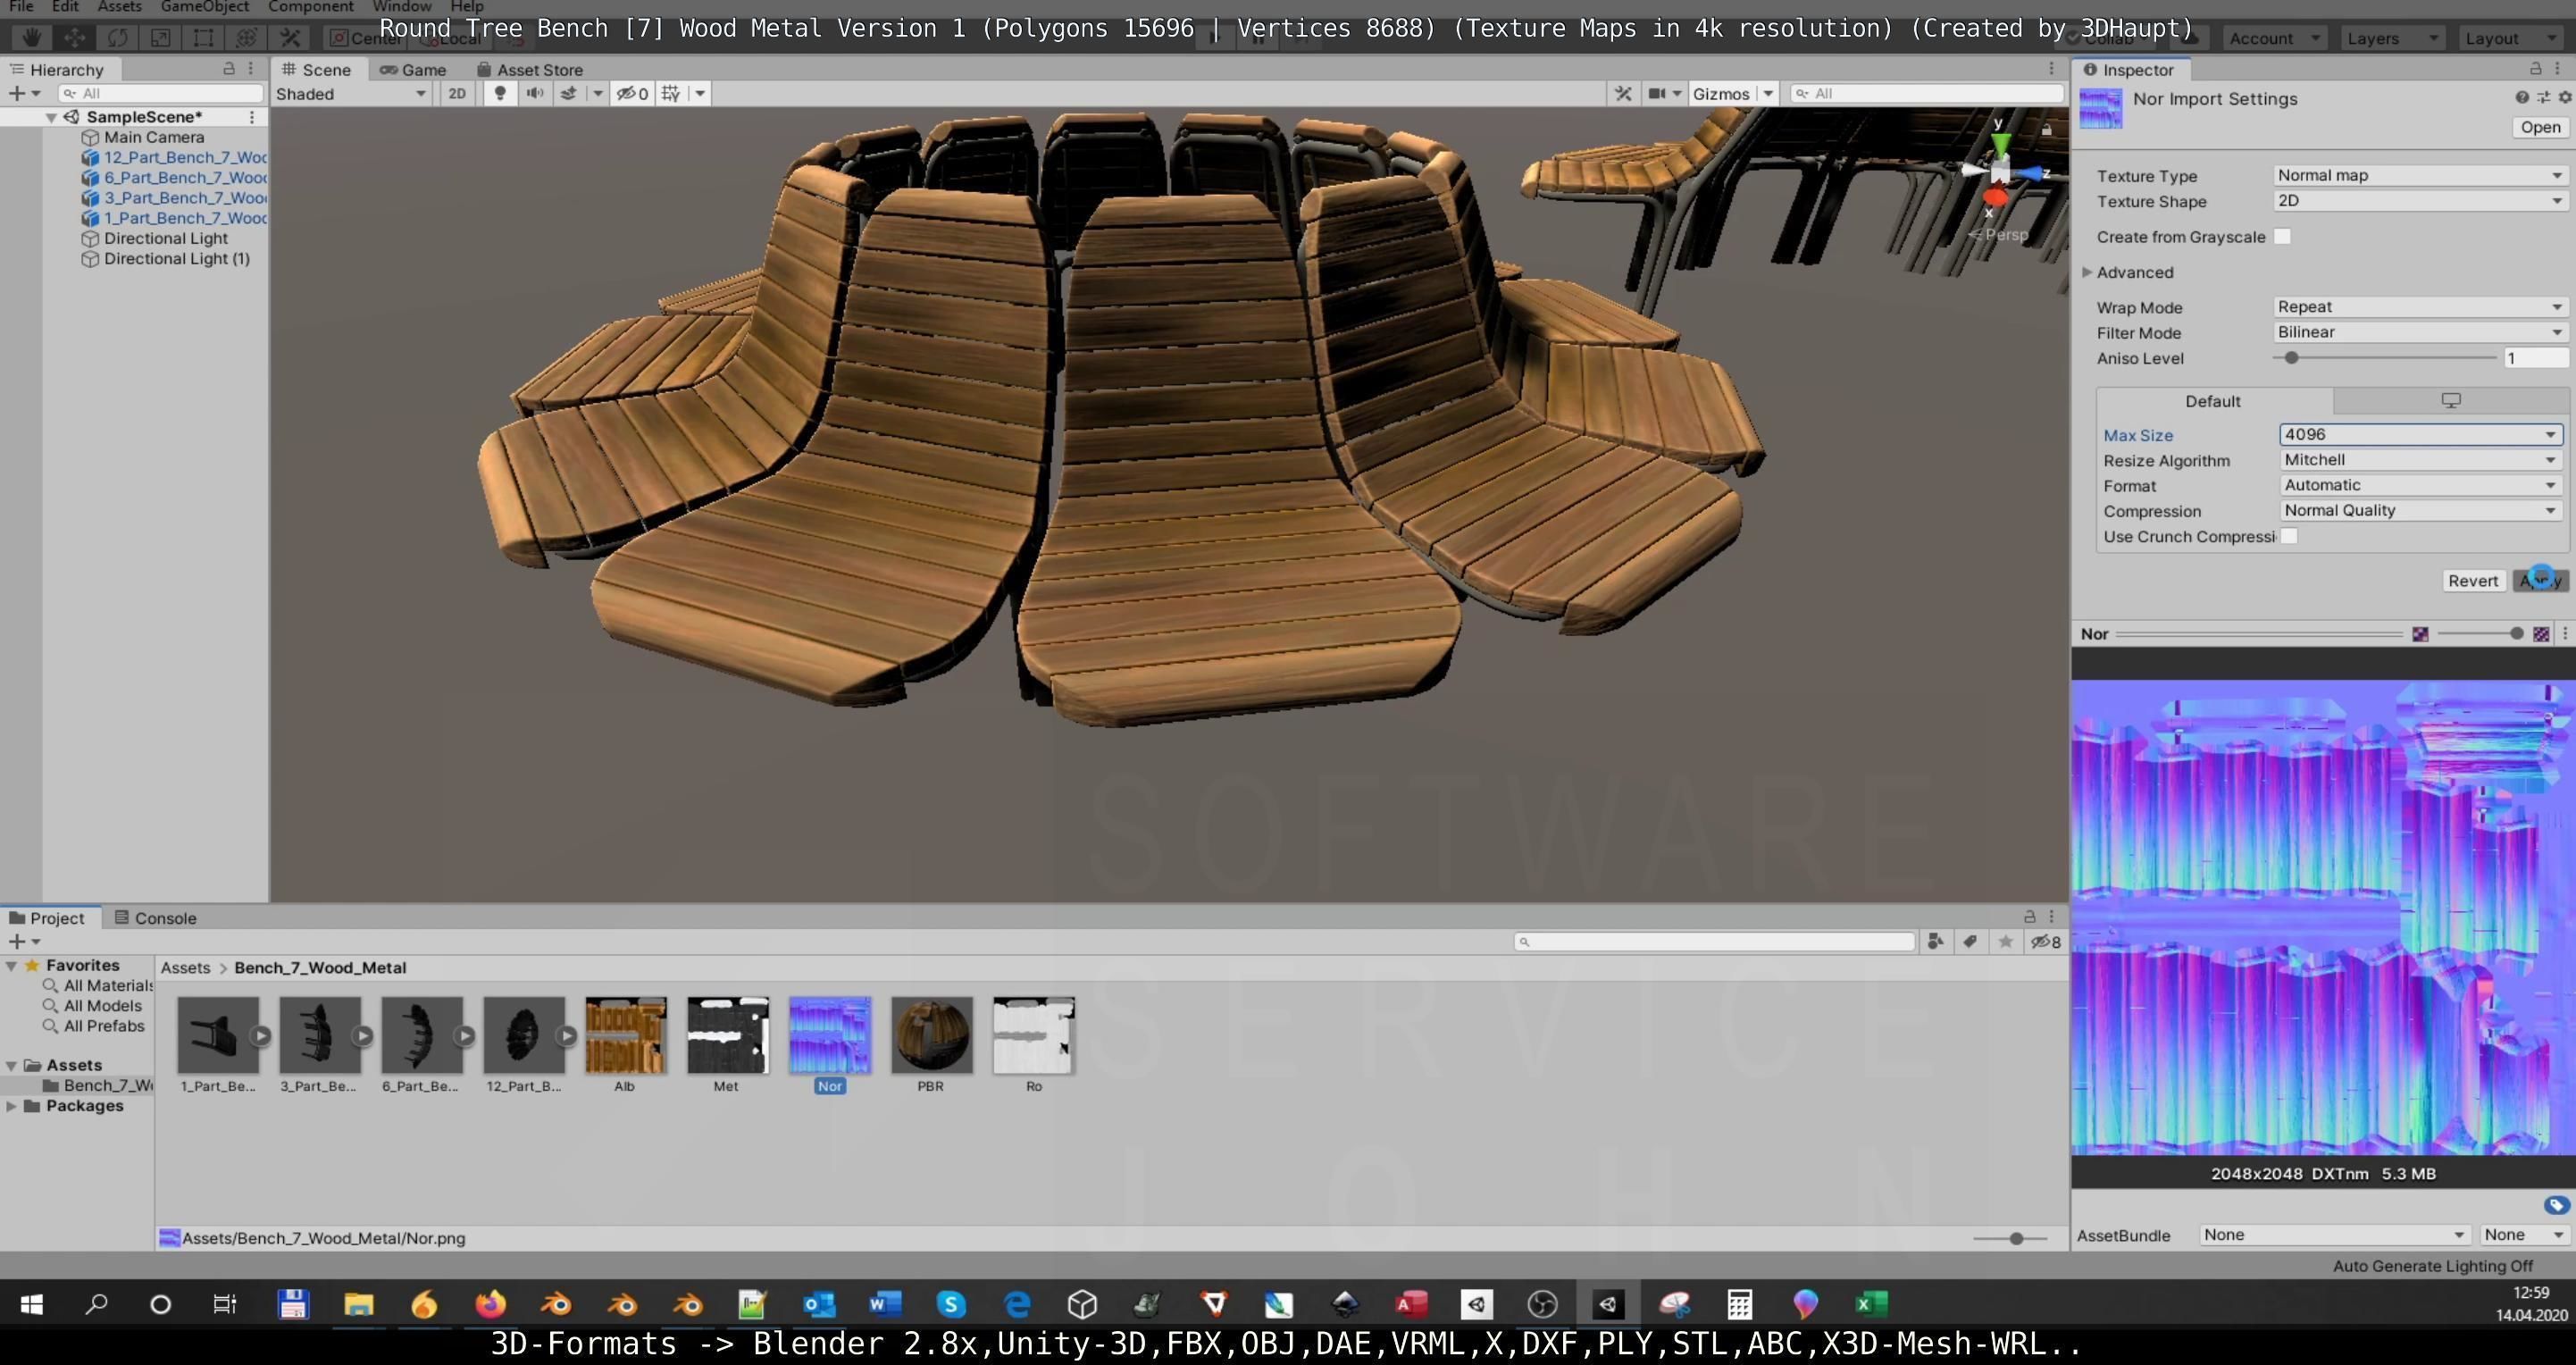Select the Rect Transform tool
Screen dimensions: 2576x1365
point(203,38)
